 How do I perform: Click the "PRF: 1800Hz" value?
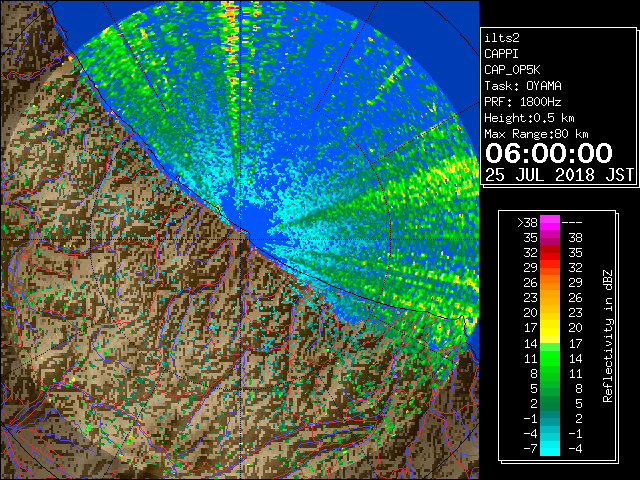tap(523, 102)
